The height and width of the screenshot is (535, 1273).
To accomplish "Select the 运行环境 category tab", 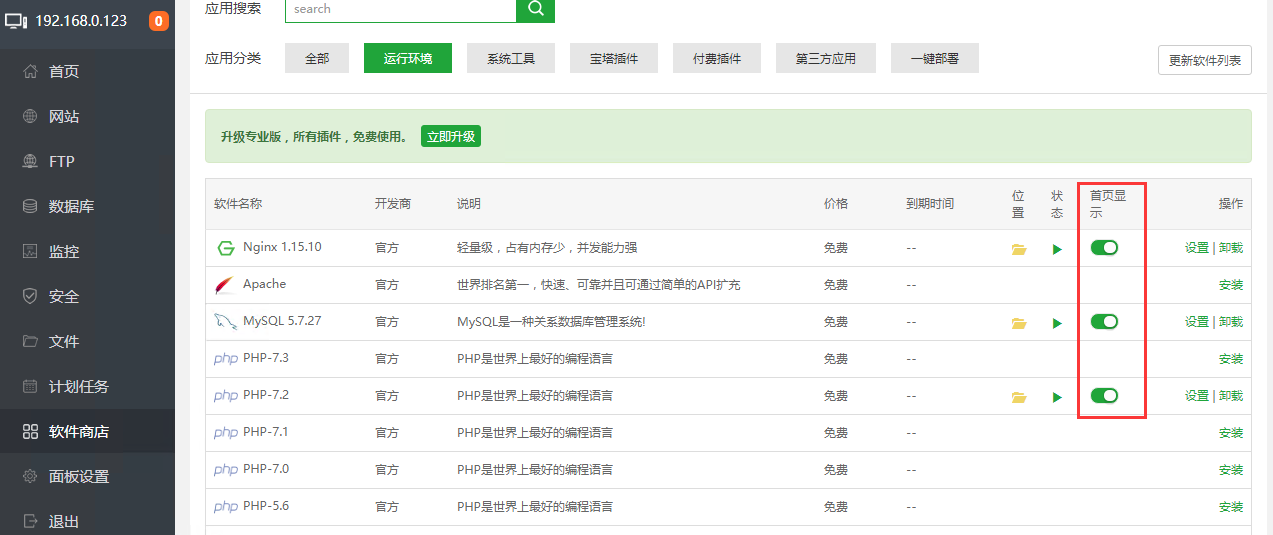I will pyautogui.click(x=407, y=58).
